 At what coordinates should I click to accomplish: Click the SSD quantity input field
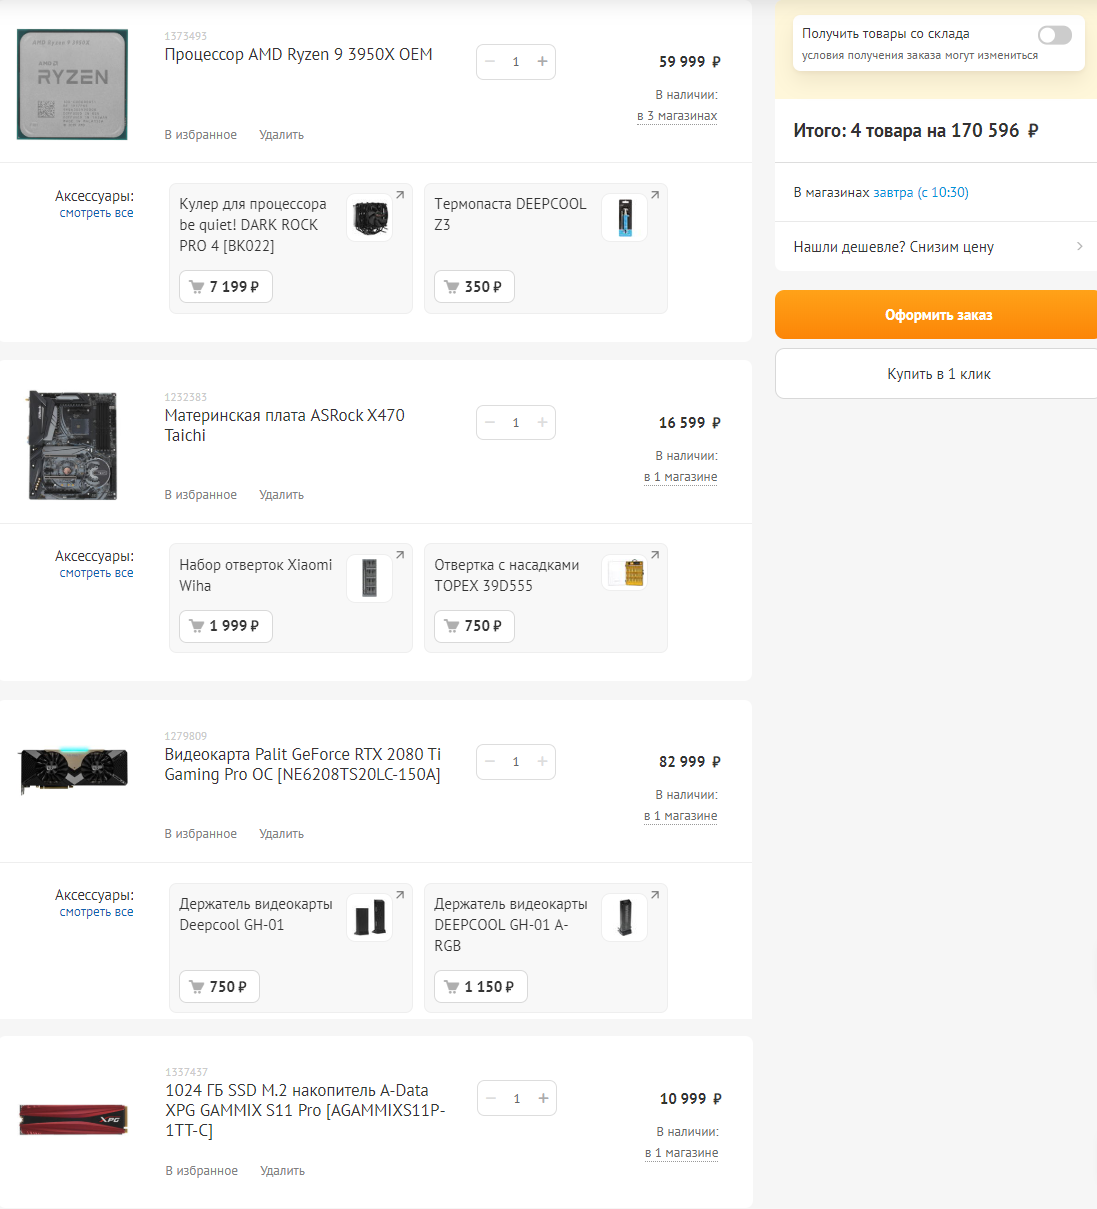point(516,1099)
